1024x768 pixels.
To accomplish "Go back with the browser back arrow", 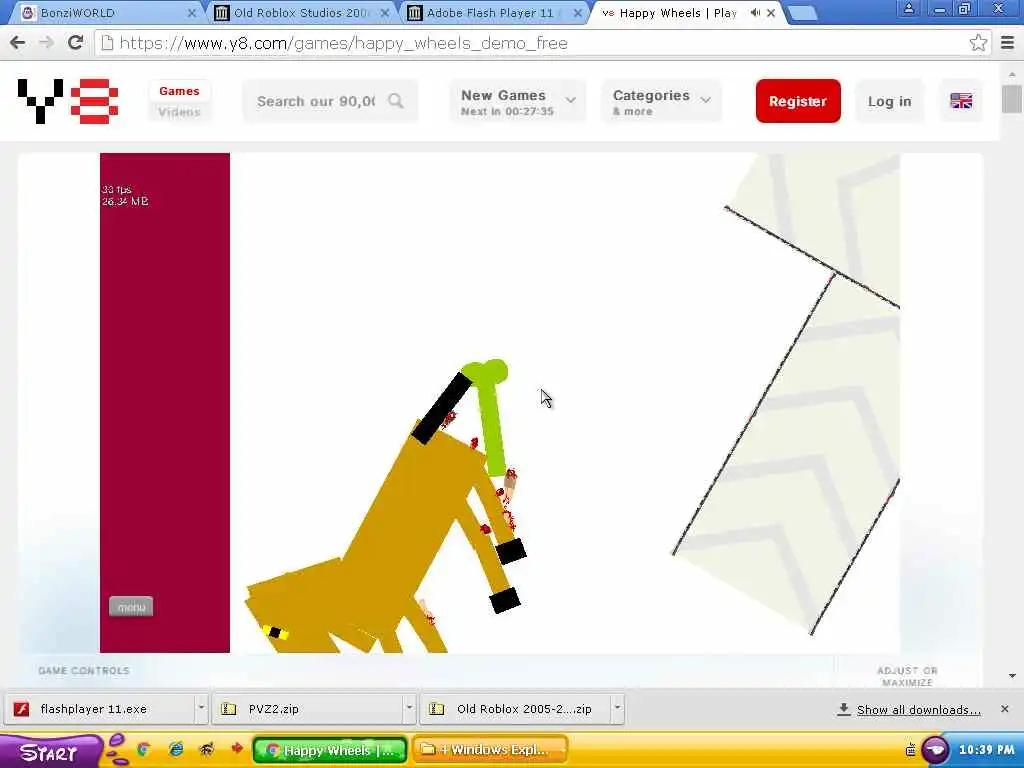I will pos(18,43).
